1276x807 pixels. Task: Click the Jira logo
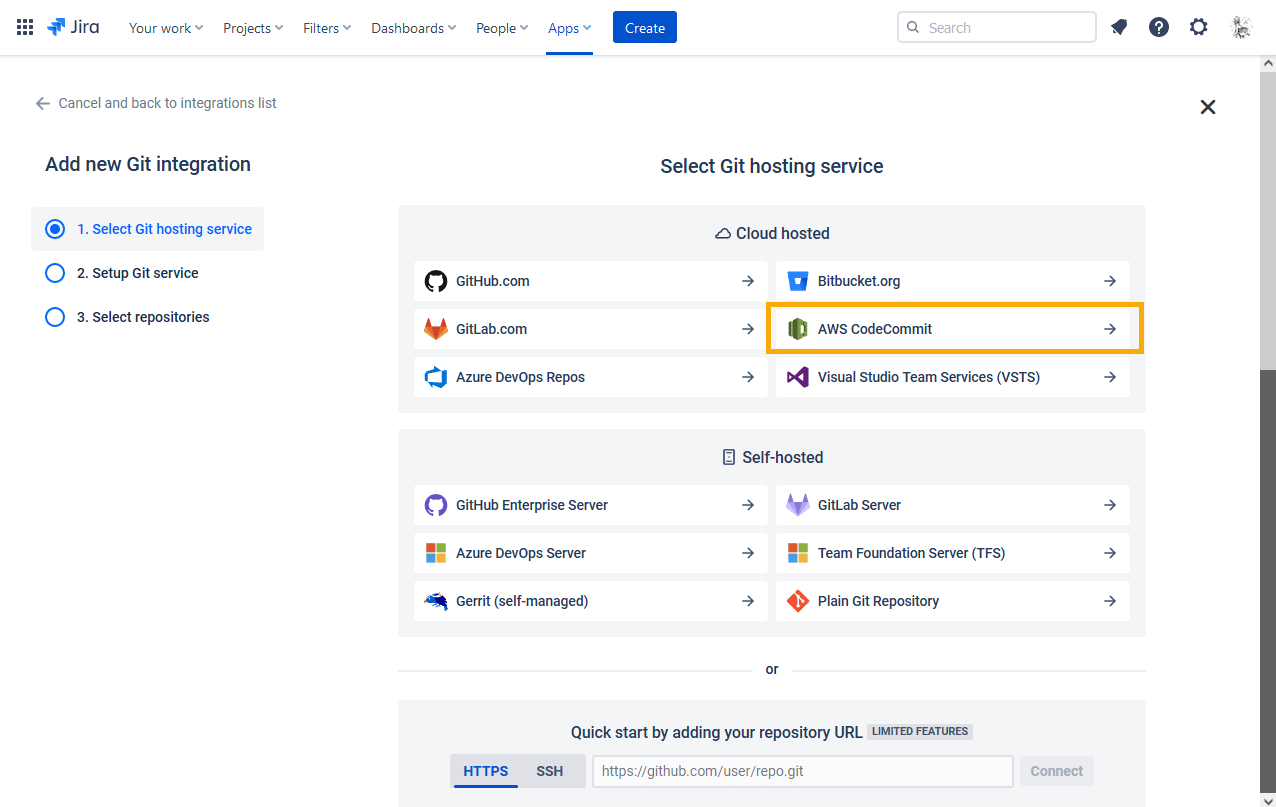coord(73,28)
